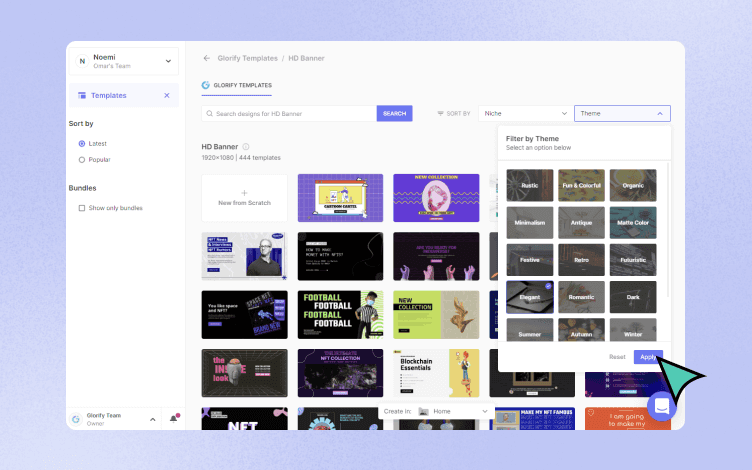Select the Minimalism theme tile

(x=529, y=223)
